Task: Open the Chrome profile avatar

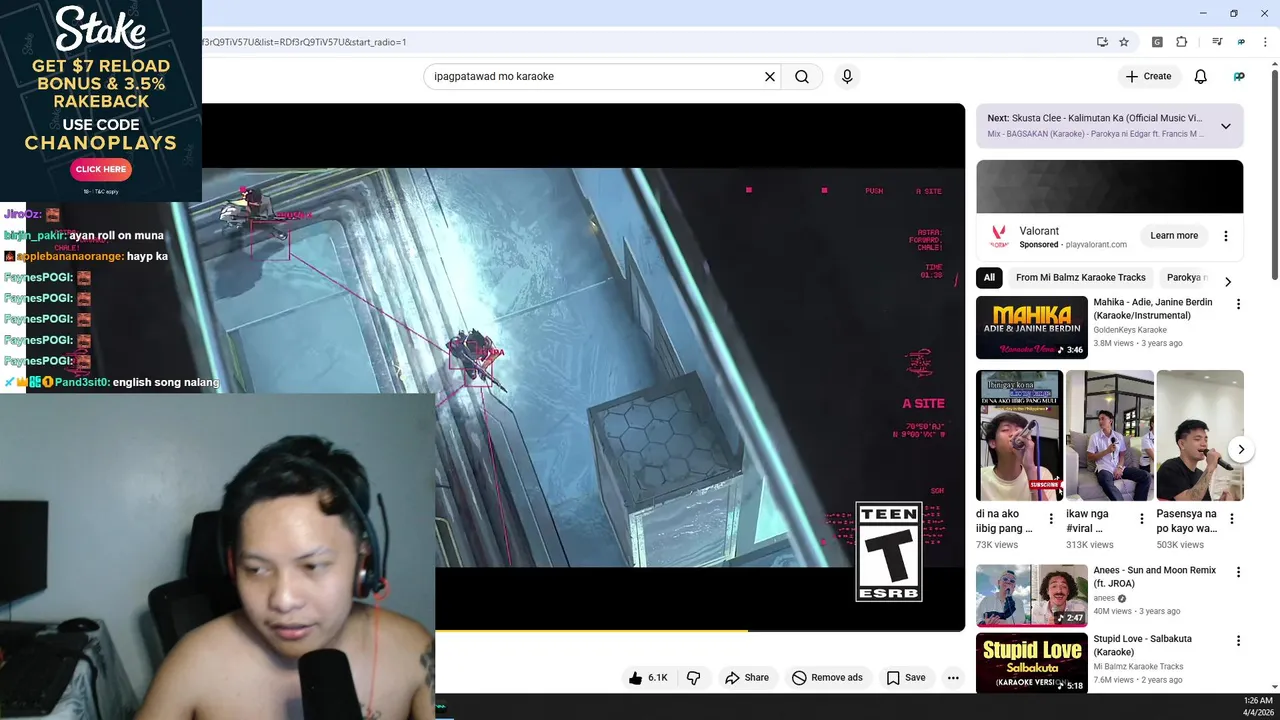Action: 1241,42
